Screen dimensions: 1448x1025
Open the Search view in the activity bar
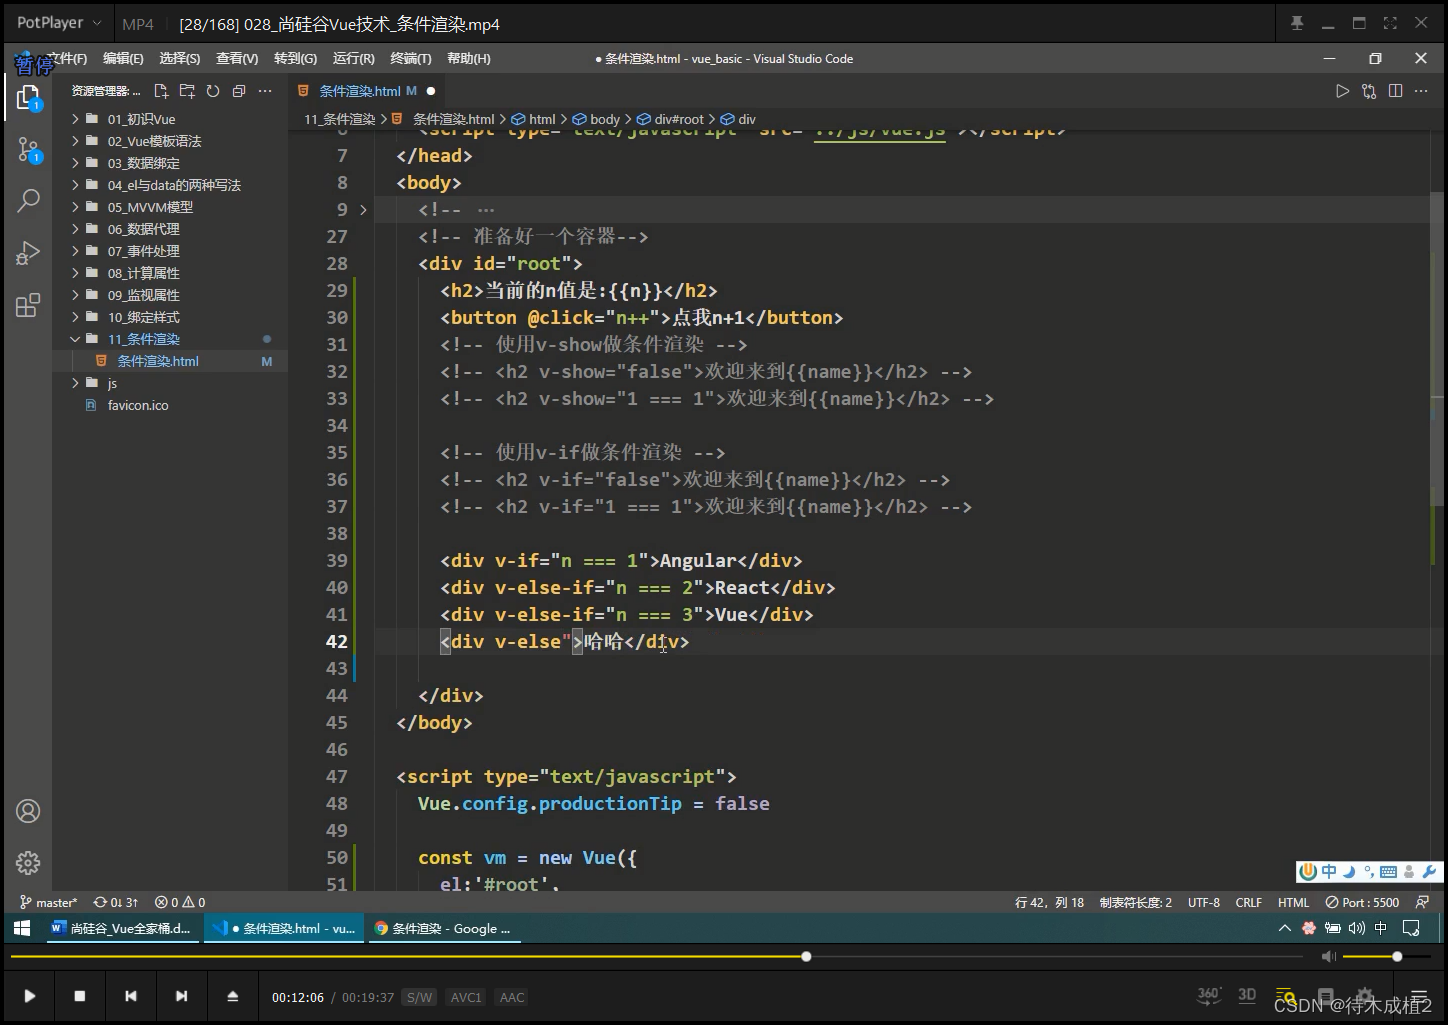pos(28,201)
